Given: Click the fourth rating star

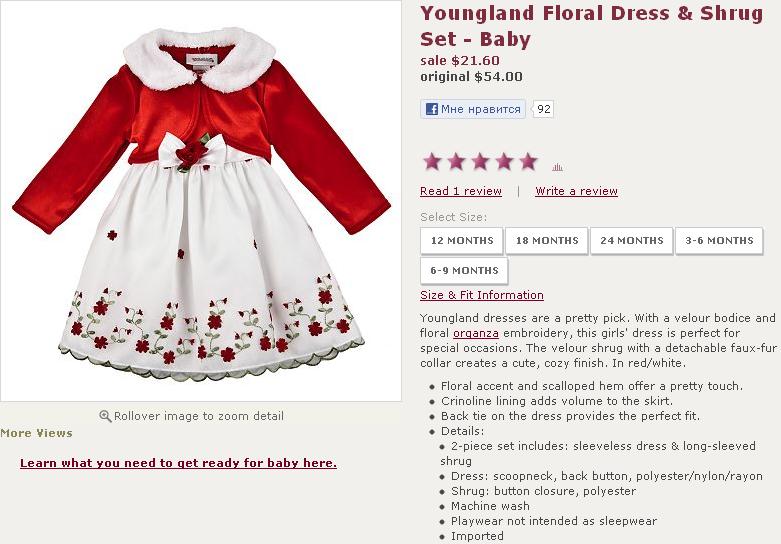Looking at the screenshot, I should point(504,161).
